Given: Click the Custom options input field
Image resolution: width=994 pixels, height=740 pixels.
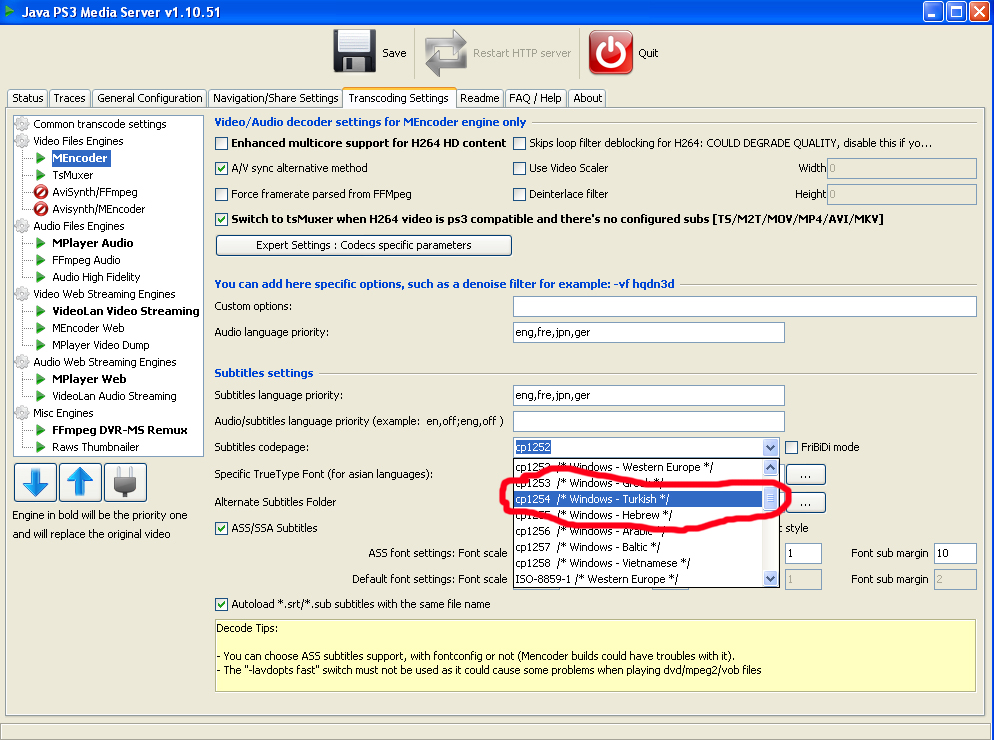Looking at the screenshot, I should pyautogui.click(x=744, y=306).
